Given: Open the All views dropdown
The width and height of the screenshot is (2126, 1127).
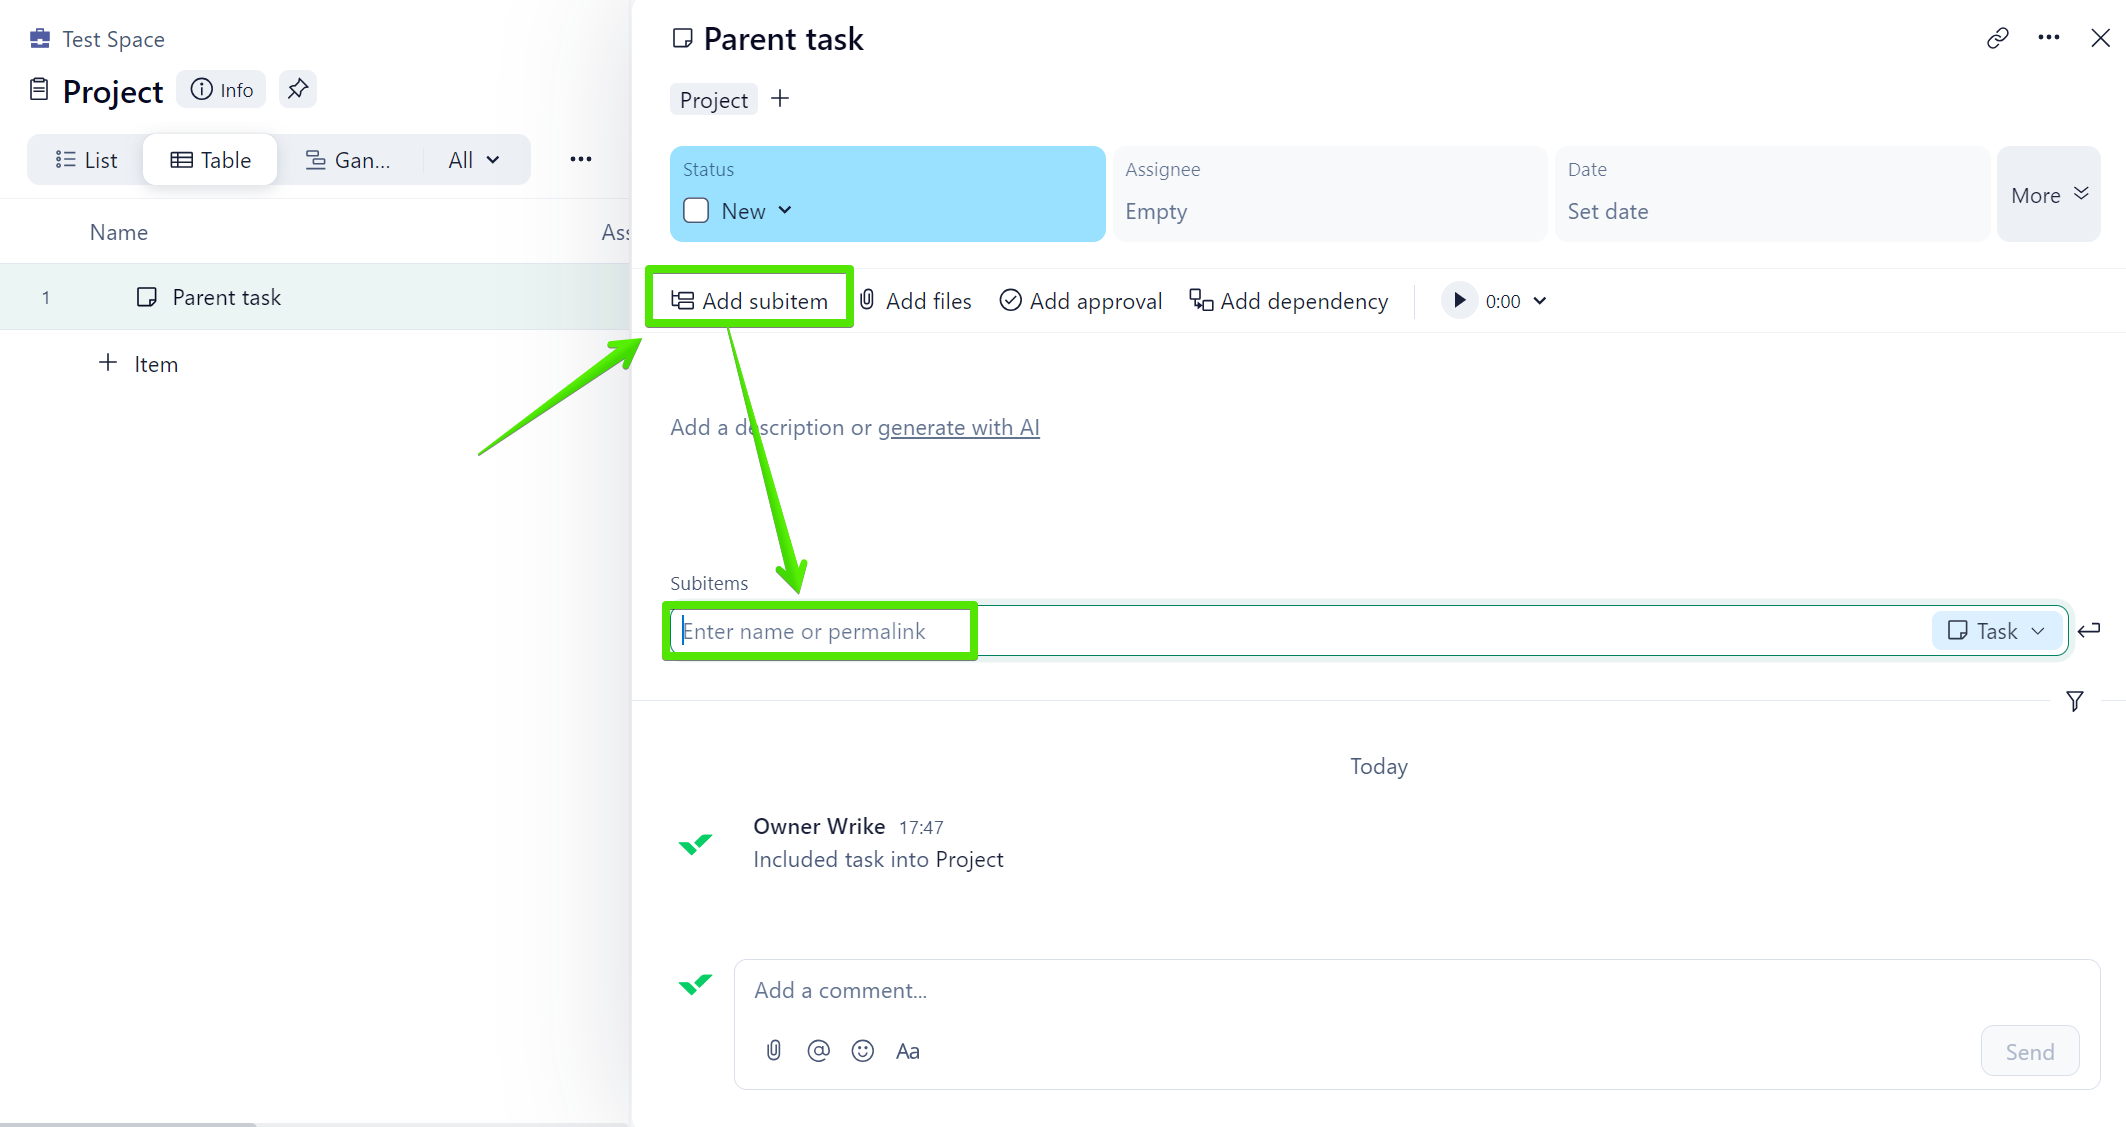Looking at the screenshot, I should pos(474,160).
